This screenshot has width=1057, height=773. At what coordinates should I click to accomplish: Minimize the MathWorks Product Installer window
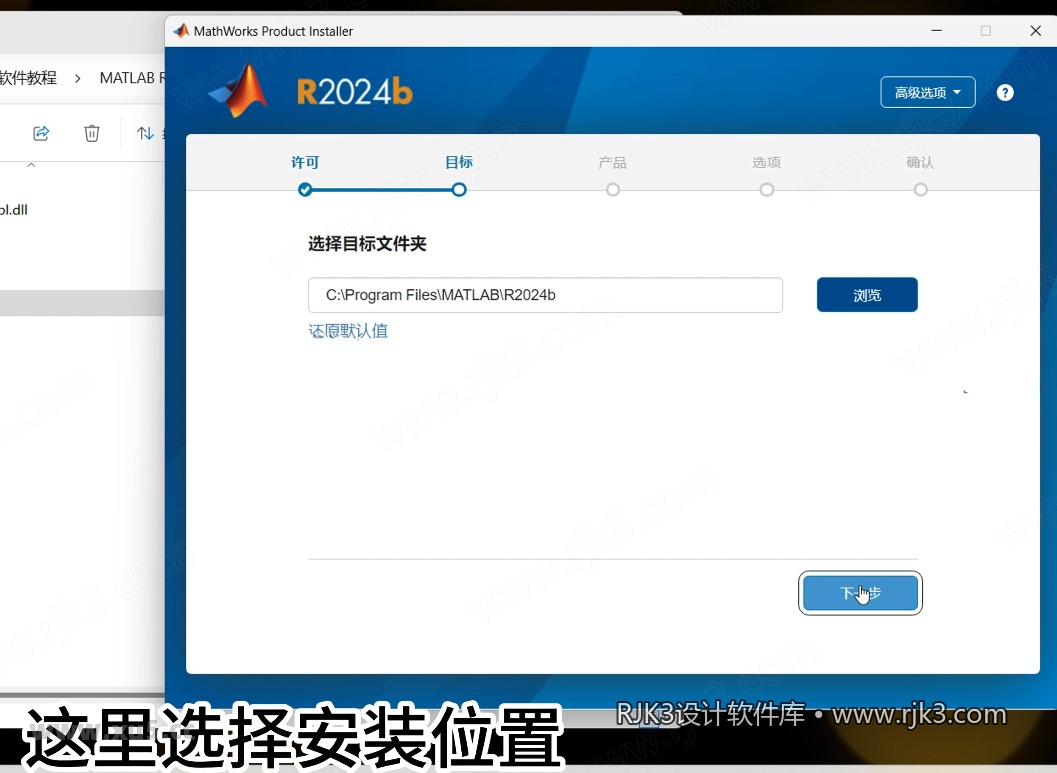click(x=936, y=30)
